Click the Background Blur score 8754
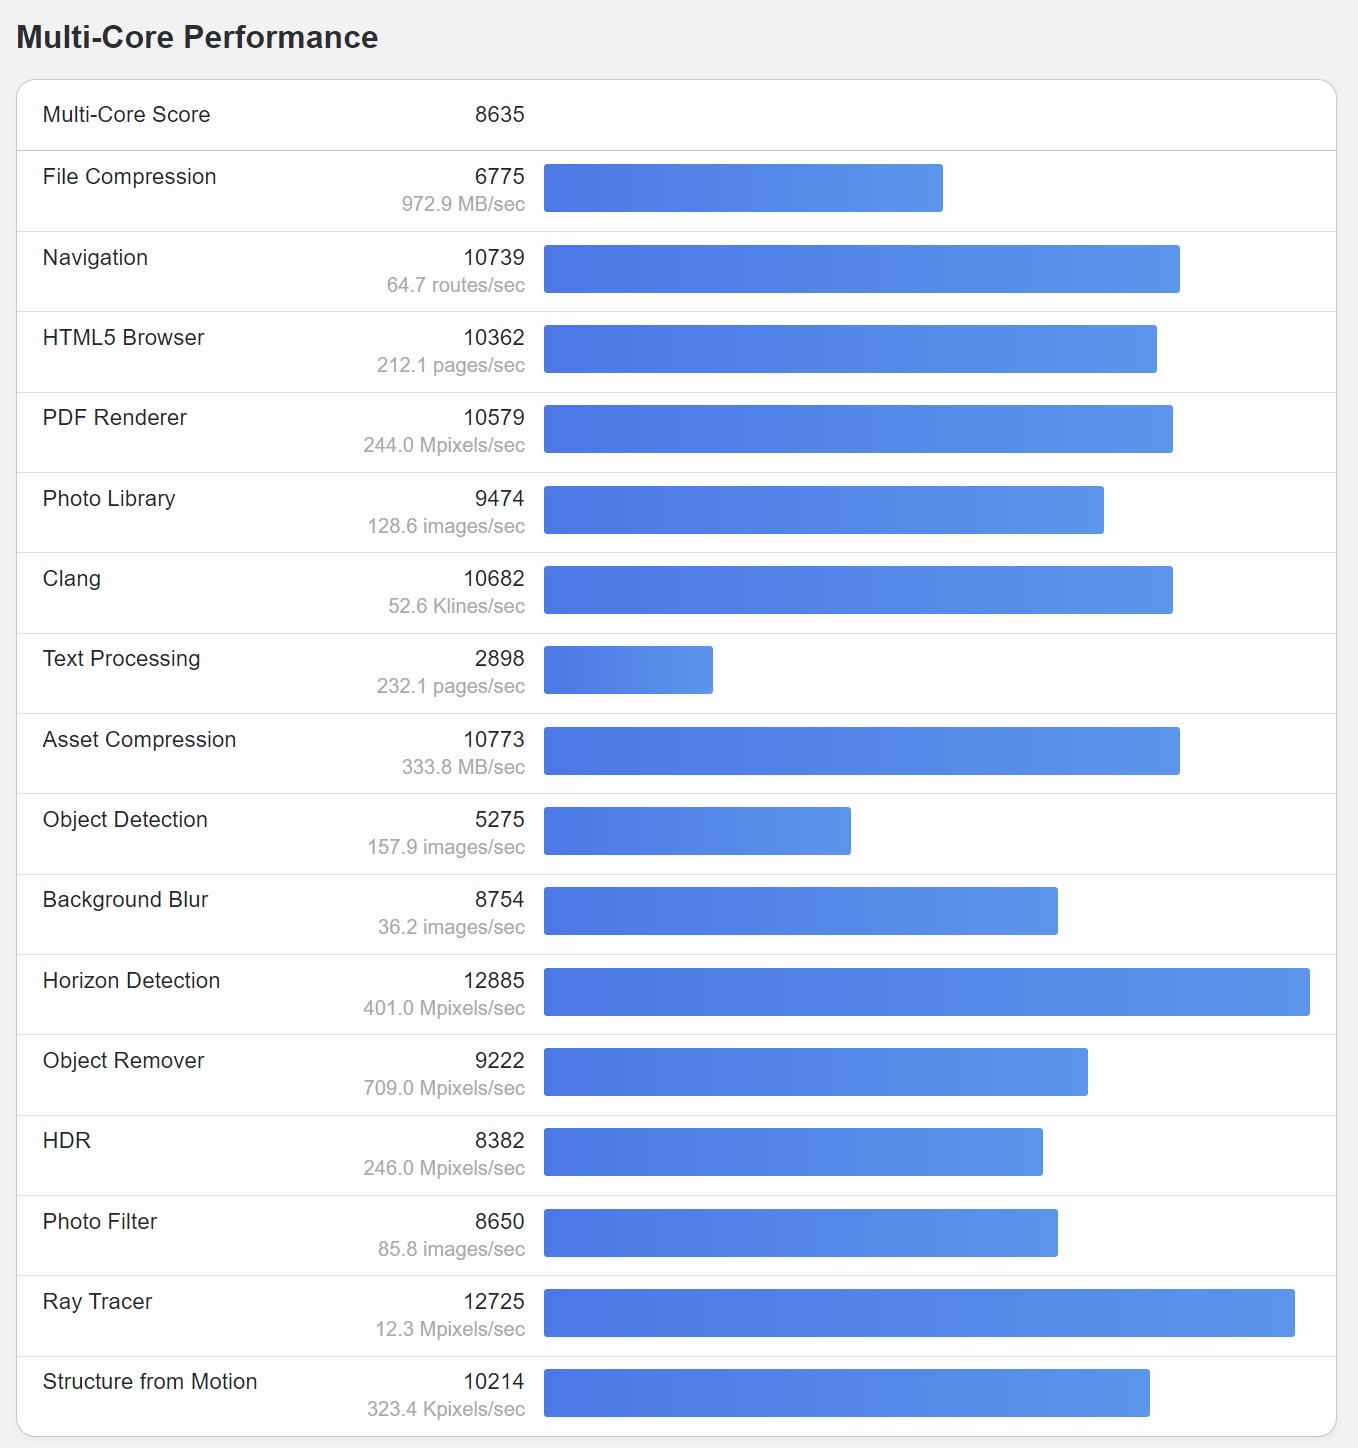Image resolution: width=1358 pixels, height=1448 pixels. [499, 899]
